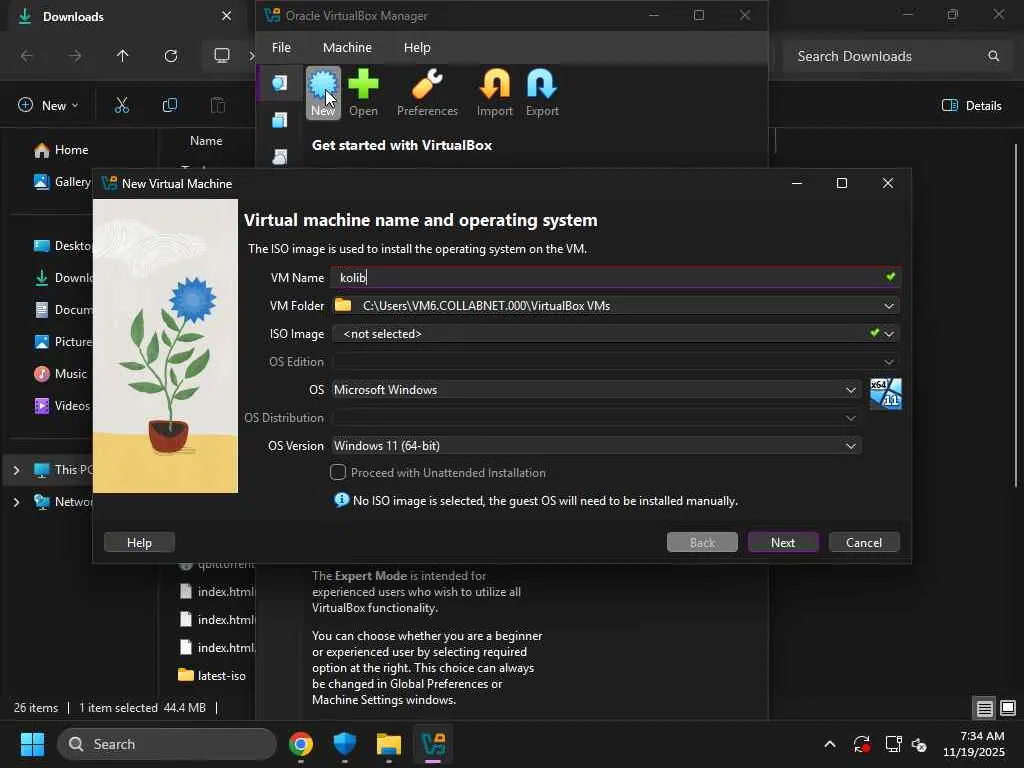
Task: Switch Explorer to large thumbnails view icon
Action: [1008, 708]
